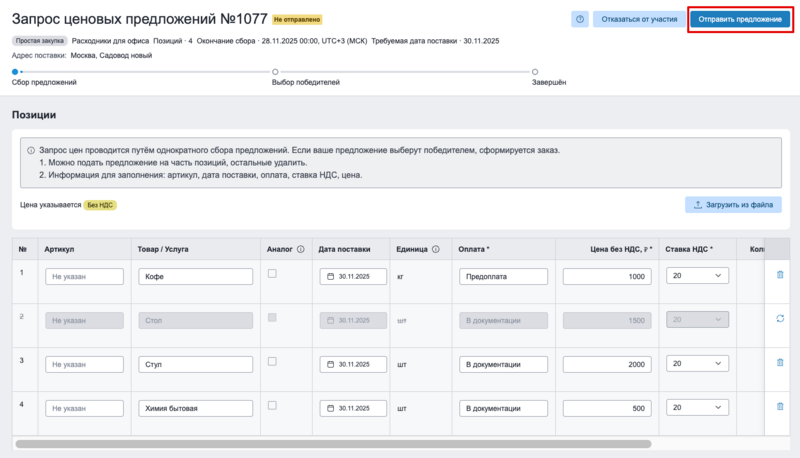This screenshot has width=800, height=458.
Task: Click info icon next to Аналог header
Action: coord(300,249)
